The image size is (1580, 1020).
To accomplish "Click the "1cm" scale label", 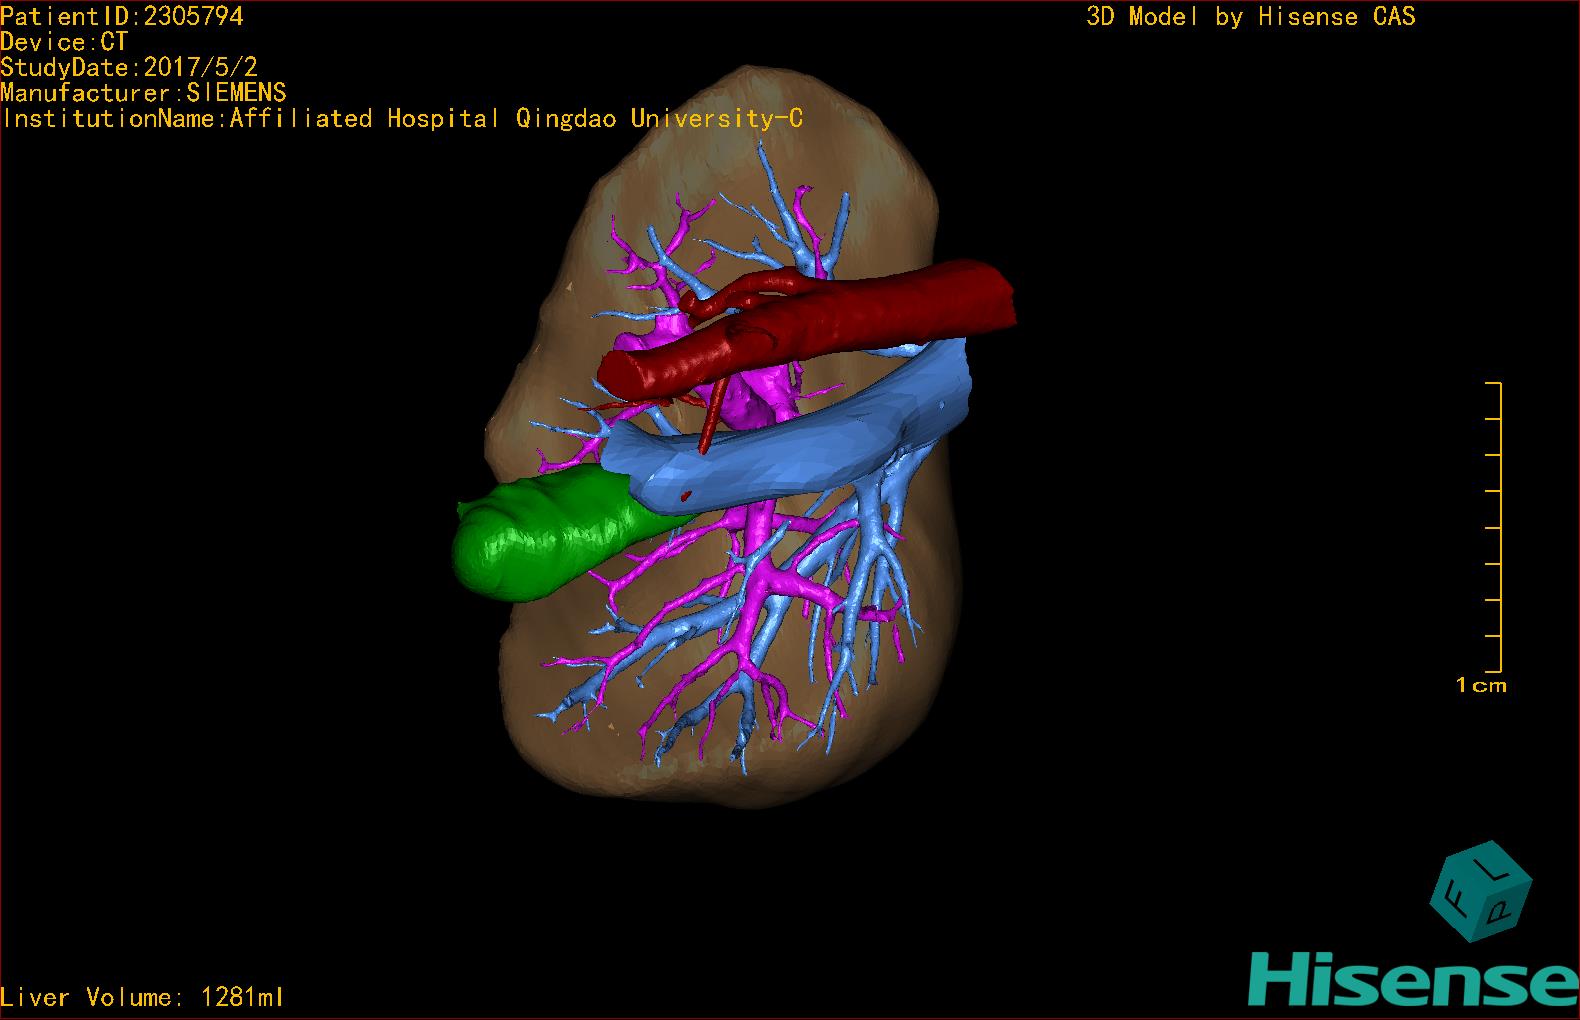I will pos(1481,685).
